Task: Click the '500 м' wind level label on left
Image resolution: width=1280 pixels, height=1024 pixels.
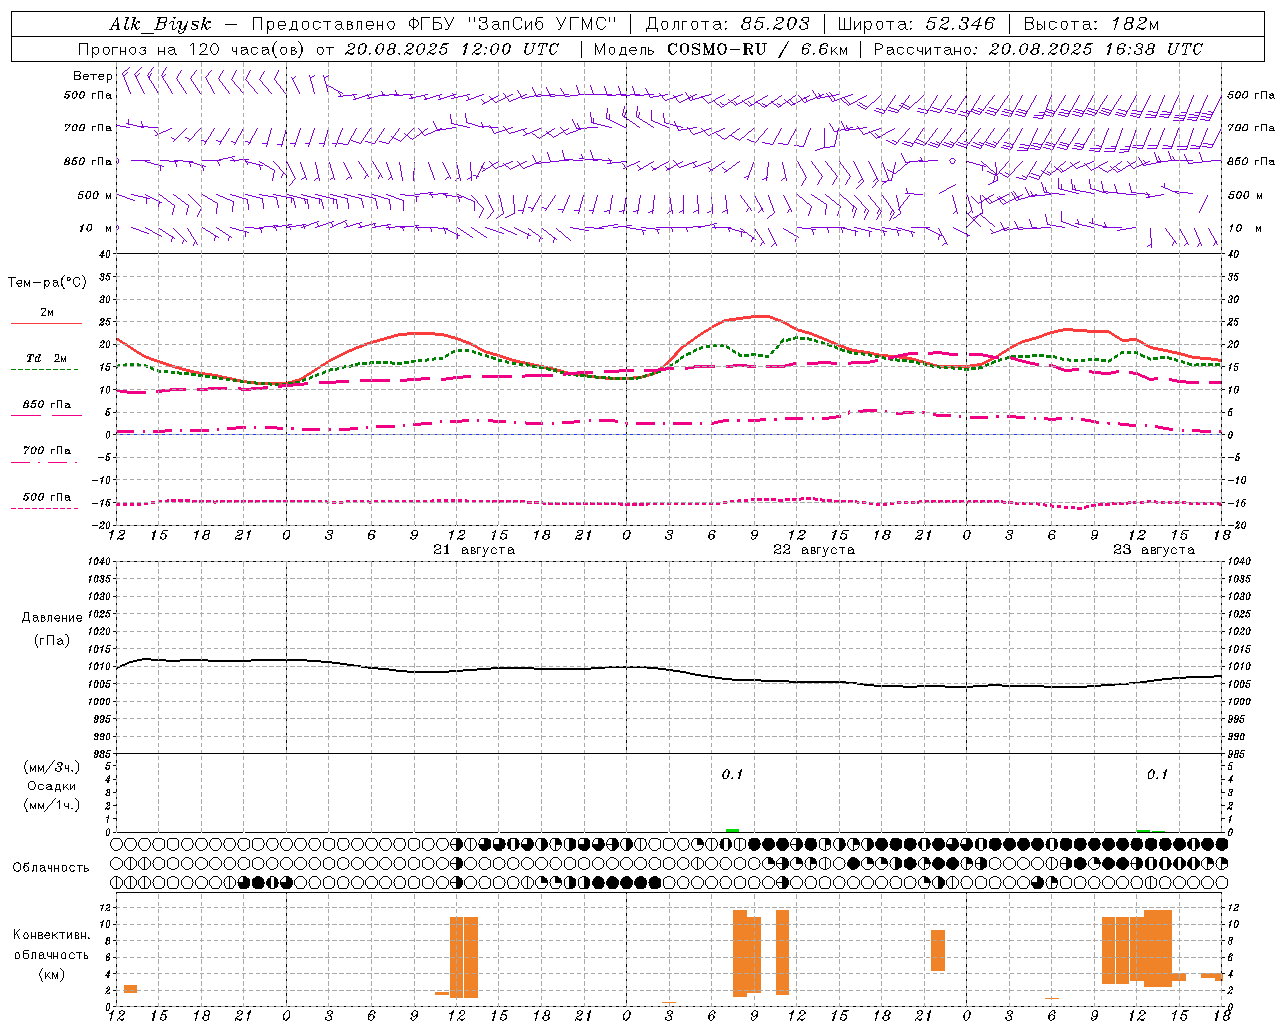Action: point(95,195)
